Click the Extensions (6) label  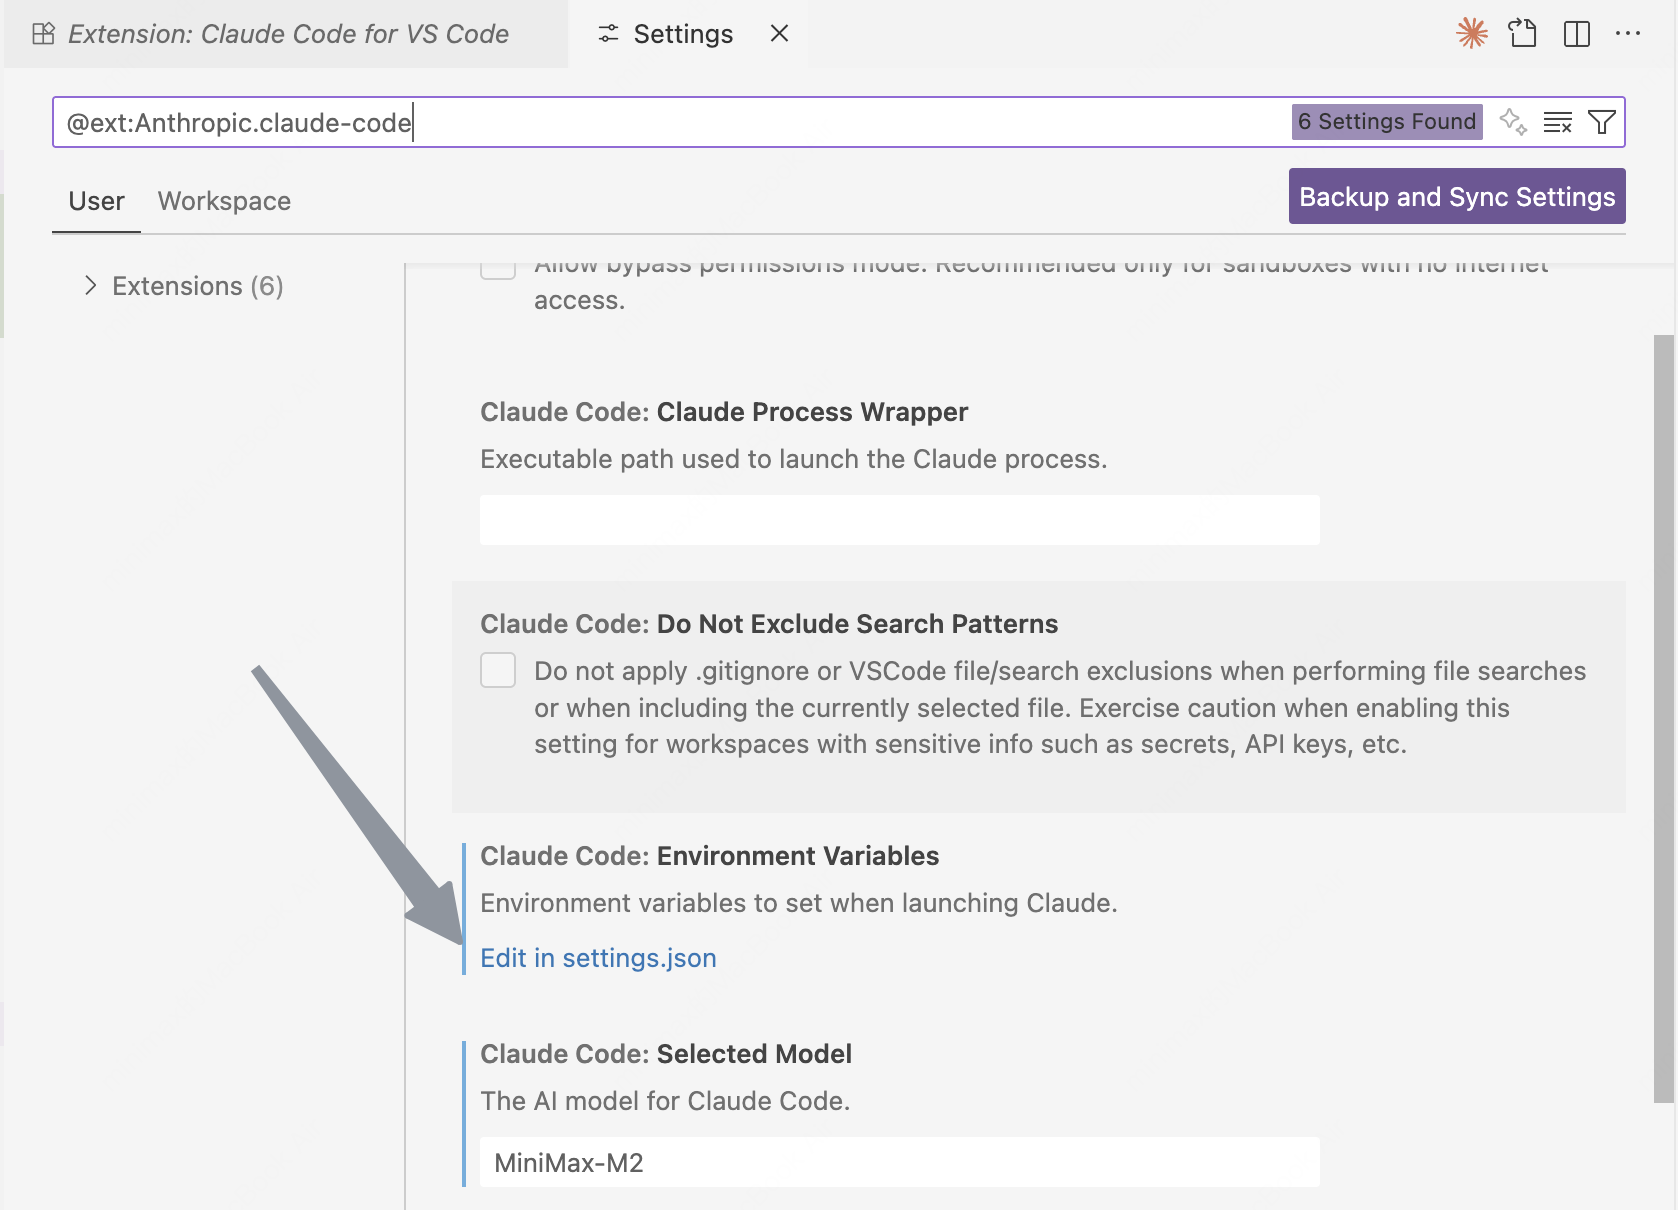(x=198, y=286)
